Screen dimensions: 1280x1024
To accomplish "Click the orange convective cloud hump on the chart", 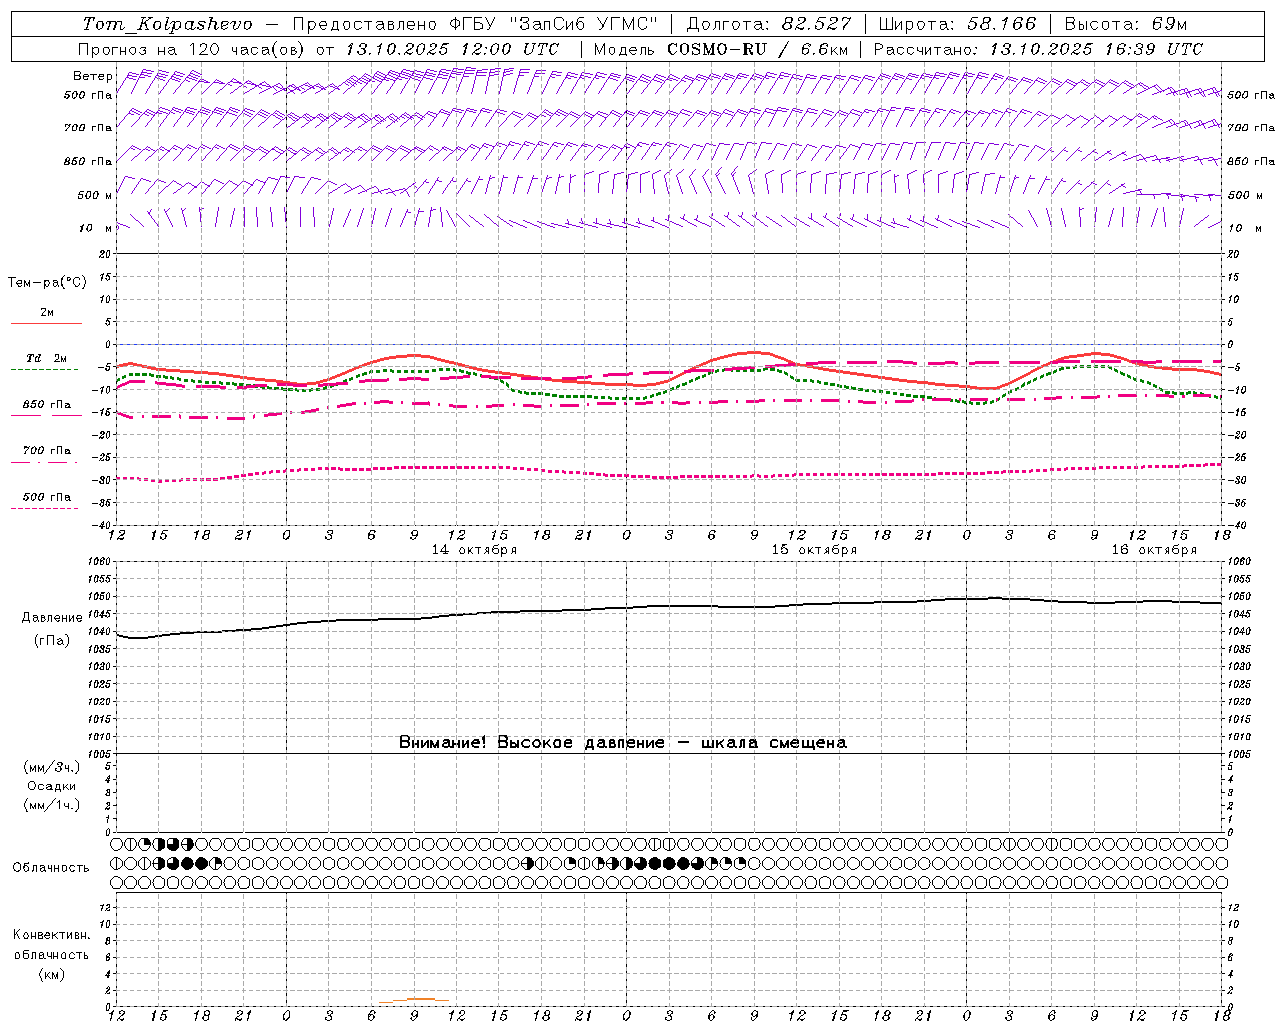I will [x=414, y=1000].
